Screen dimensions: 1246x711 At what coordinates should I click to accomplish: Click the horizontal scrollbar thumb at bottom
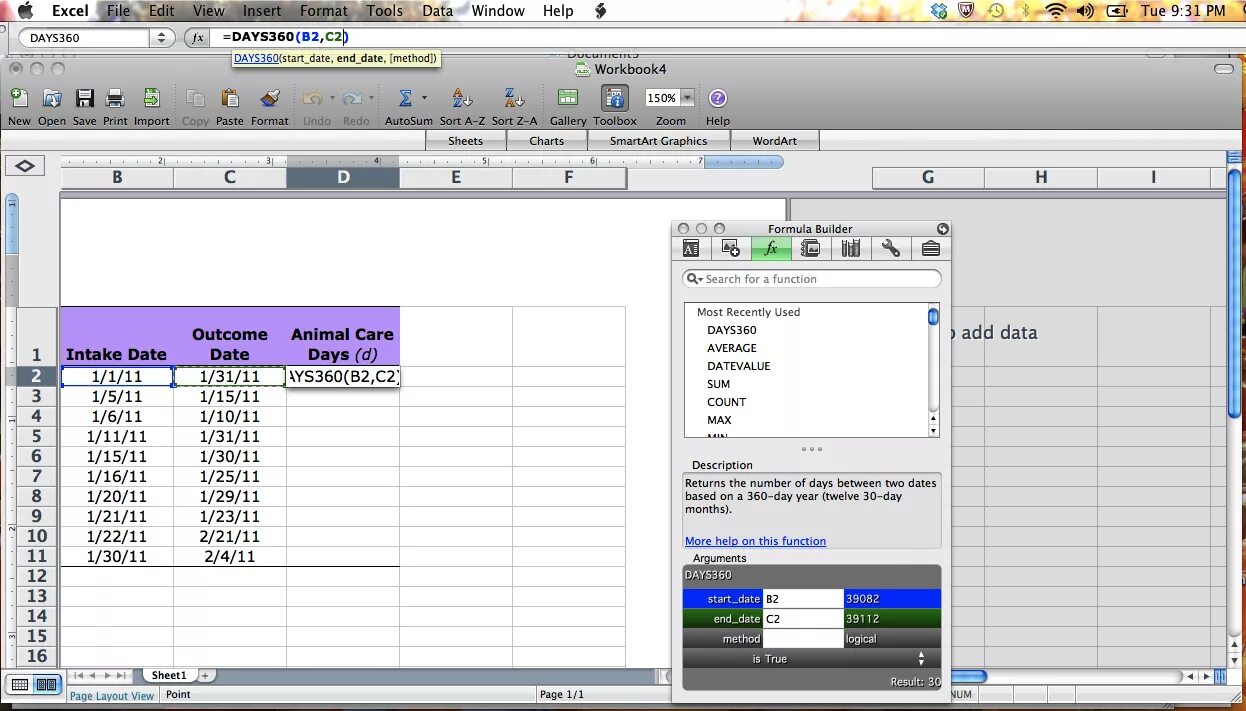[x=968, y=676]
